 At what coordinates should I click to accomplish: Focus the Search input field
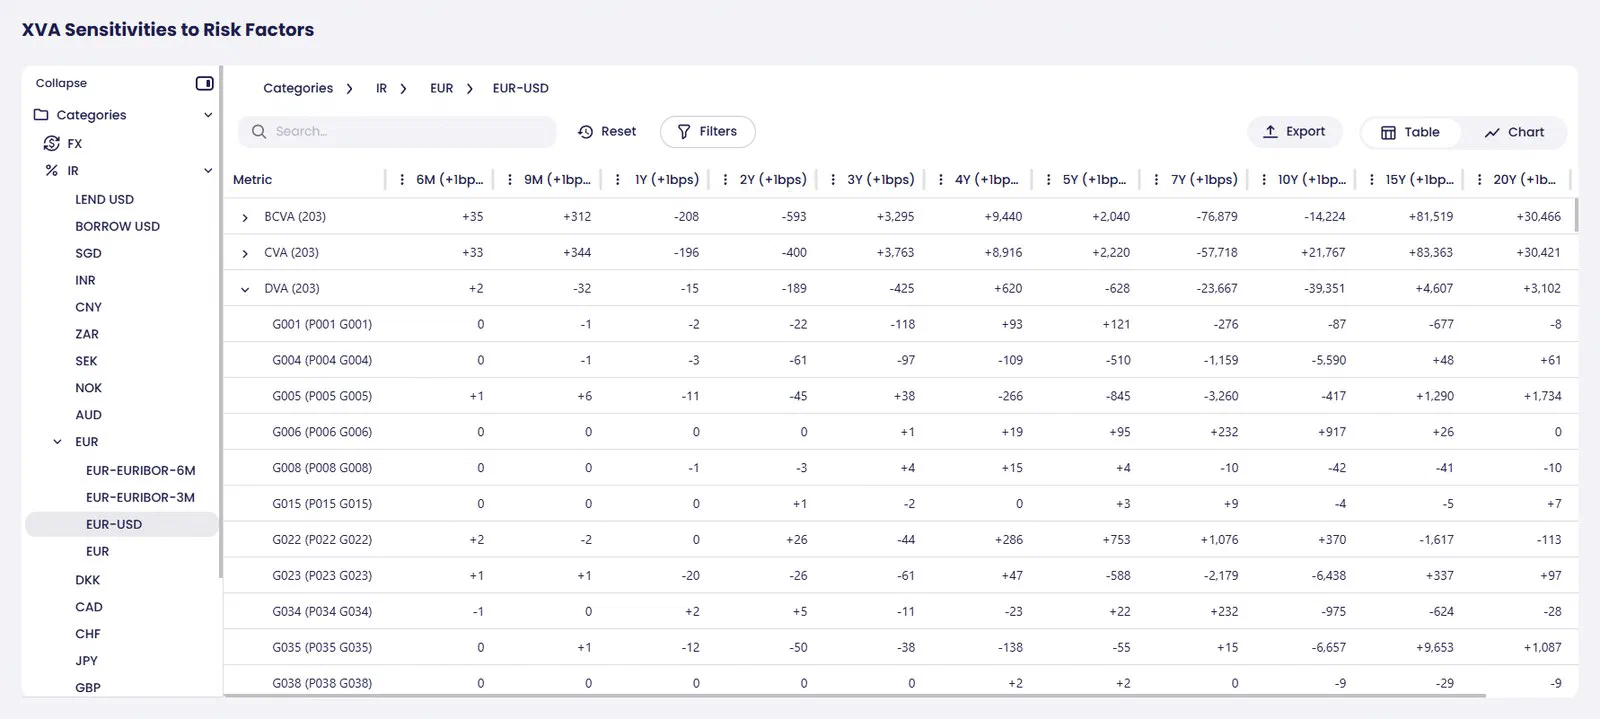pyautogui.click(x=397, y=132)
